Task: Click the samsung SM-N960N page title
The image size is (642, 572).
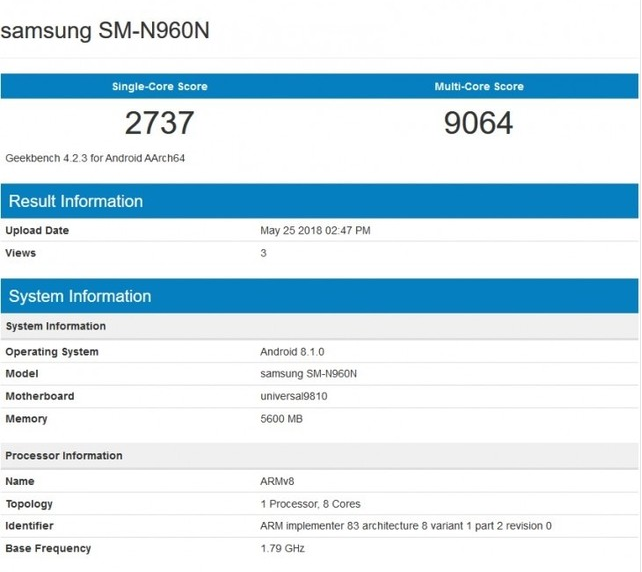Action: (105, 31)
